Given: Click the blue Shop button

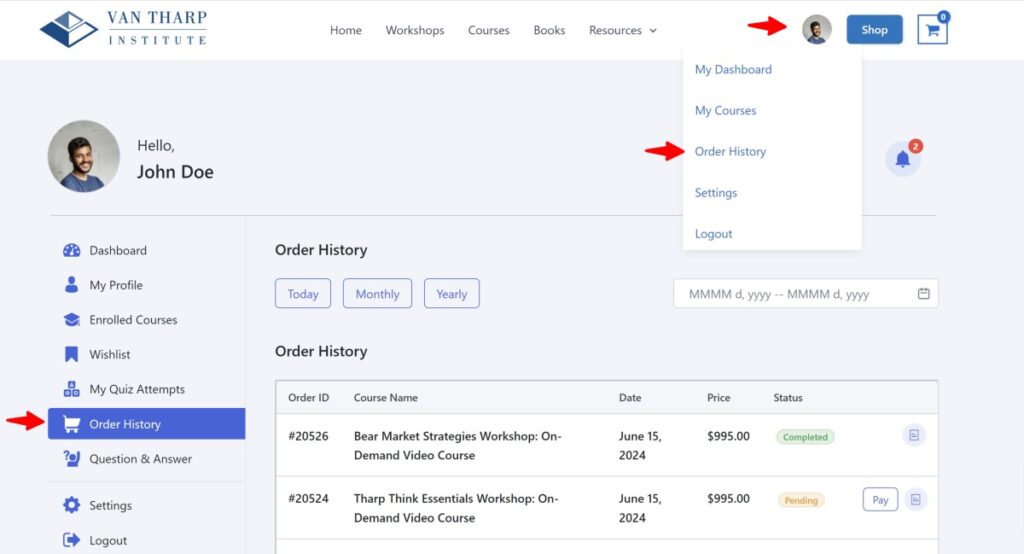Looking at the screenshot, I should pos(874,29).
